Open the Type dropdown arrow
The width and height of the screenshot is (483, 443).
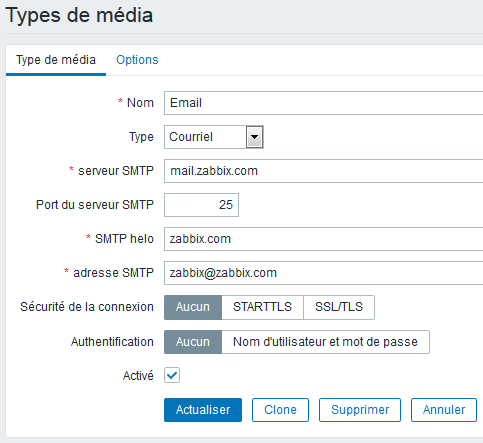coord(255,137)
